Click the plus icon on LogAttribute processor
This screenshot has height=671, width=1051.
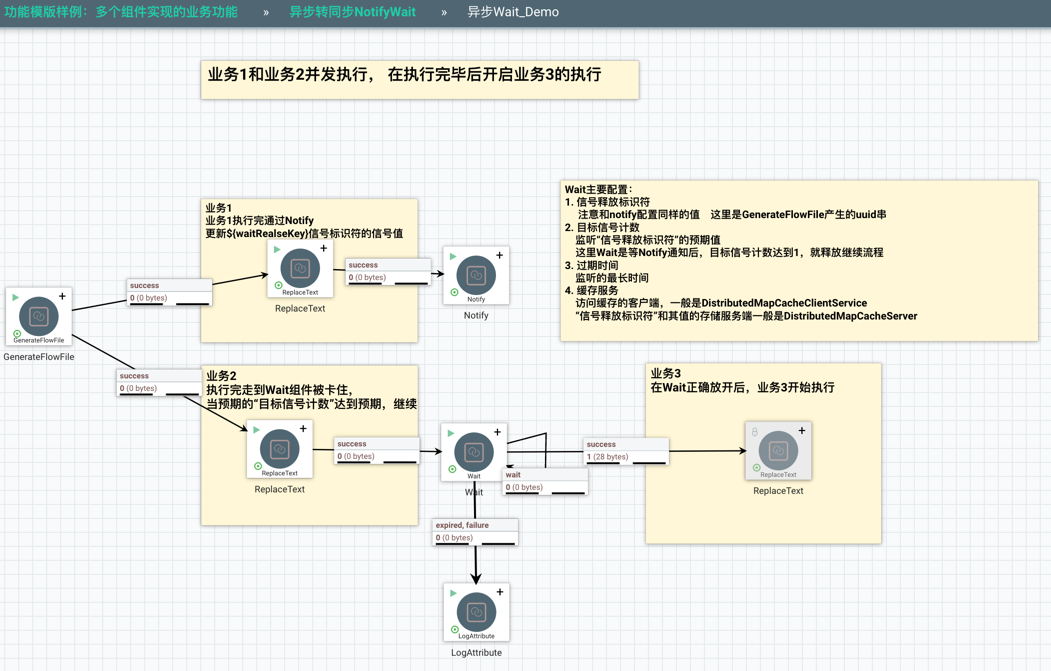click(x=500, y=593)
